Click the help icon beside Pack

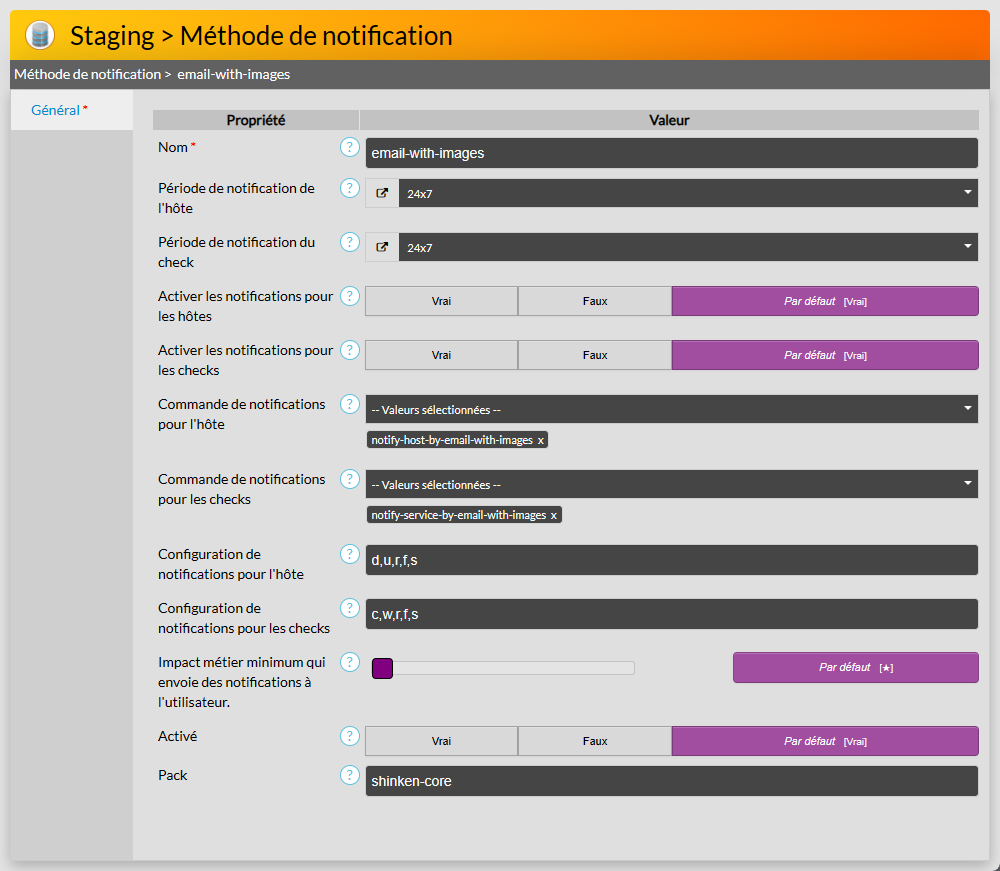349,775
